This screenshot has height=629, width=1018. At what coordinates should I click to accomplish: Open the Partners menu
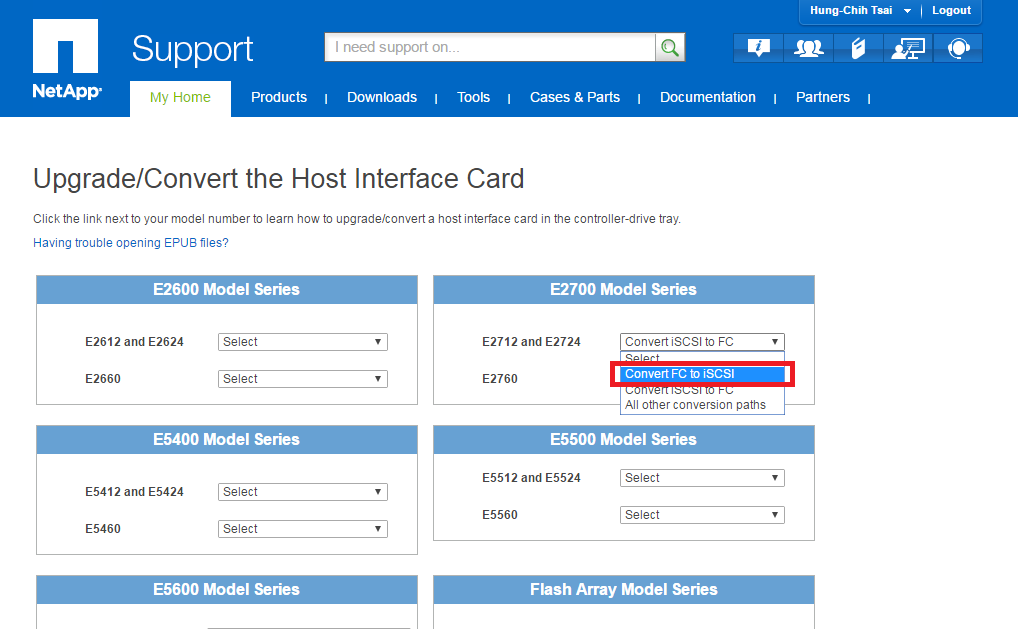pos(823,97)
